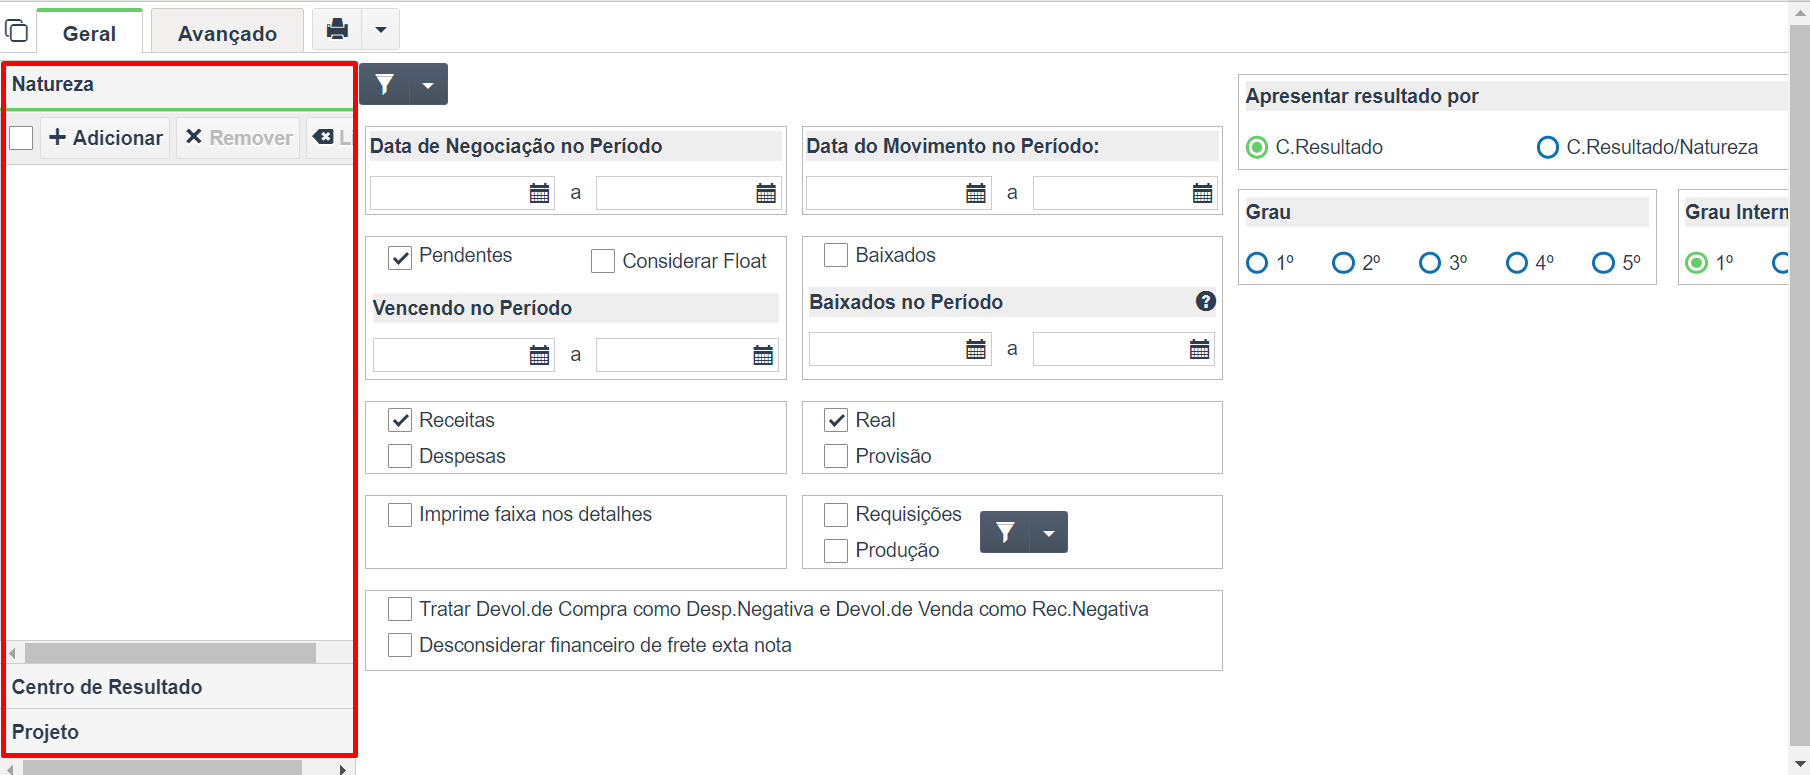Click the Natureza panel horizontal scrollbar
Viewport: 1810px width, 775px height.
(x=170, y=653)
